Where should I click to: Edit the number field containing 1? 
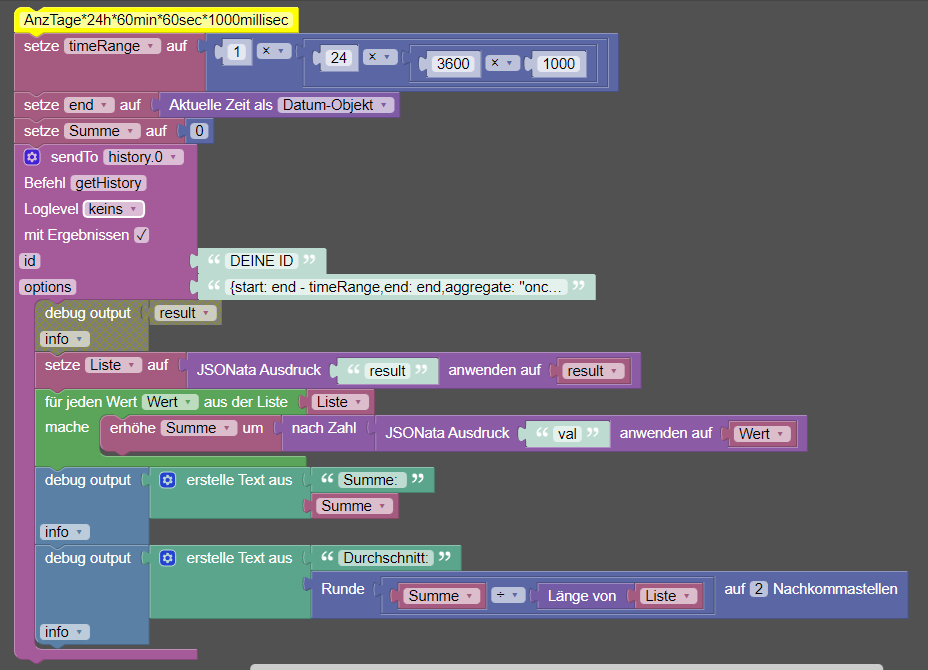point(237,52)
